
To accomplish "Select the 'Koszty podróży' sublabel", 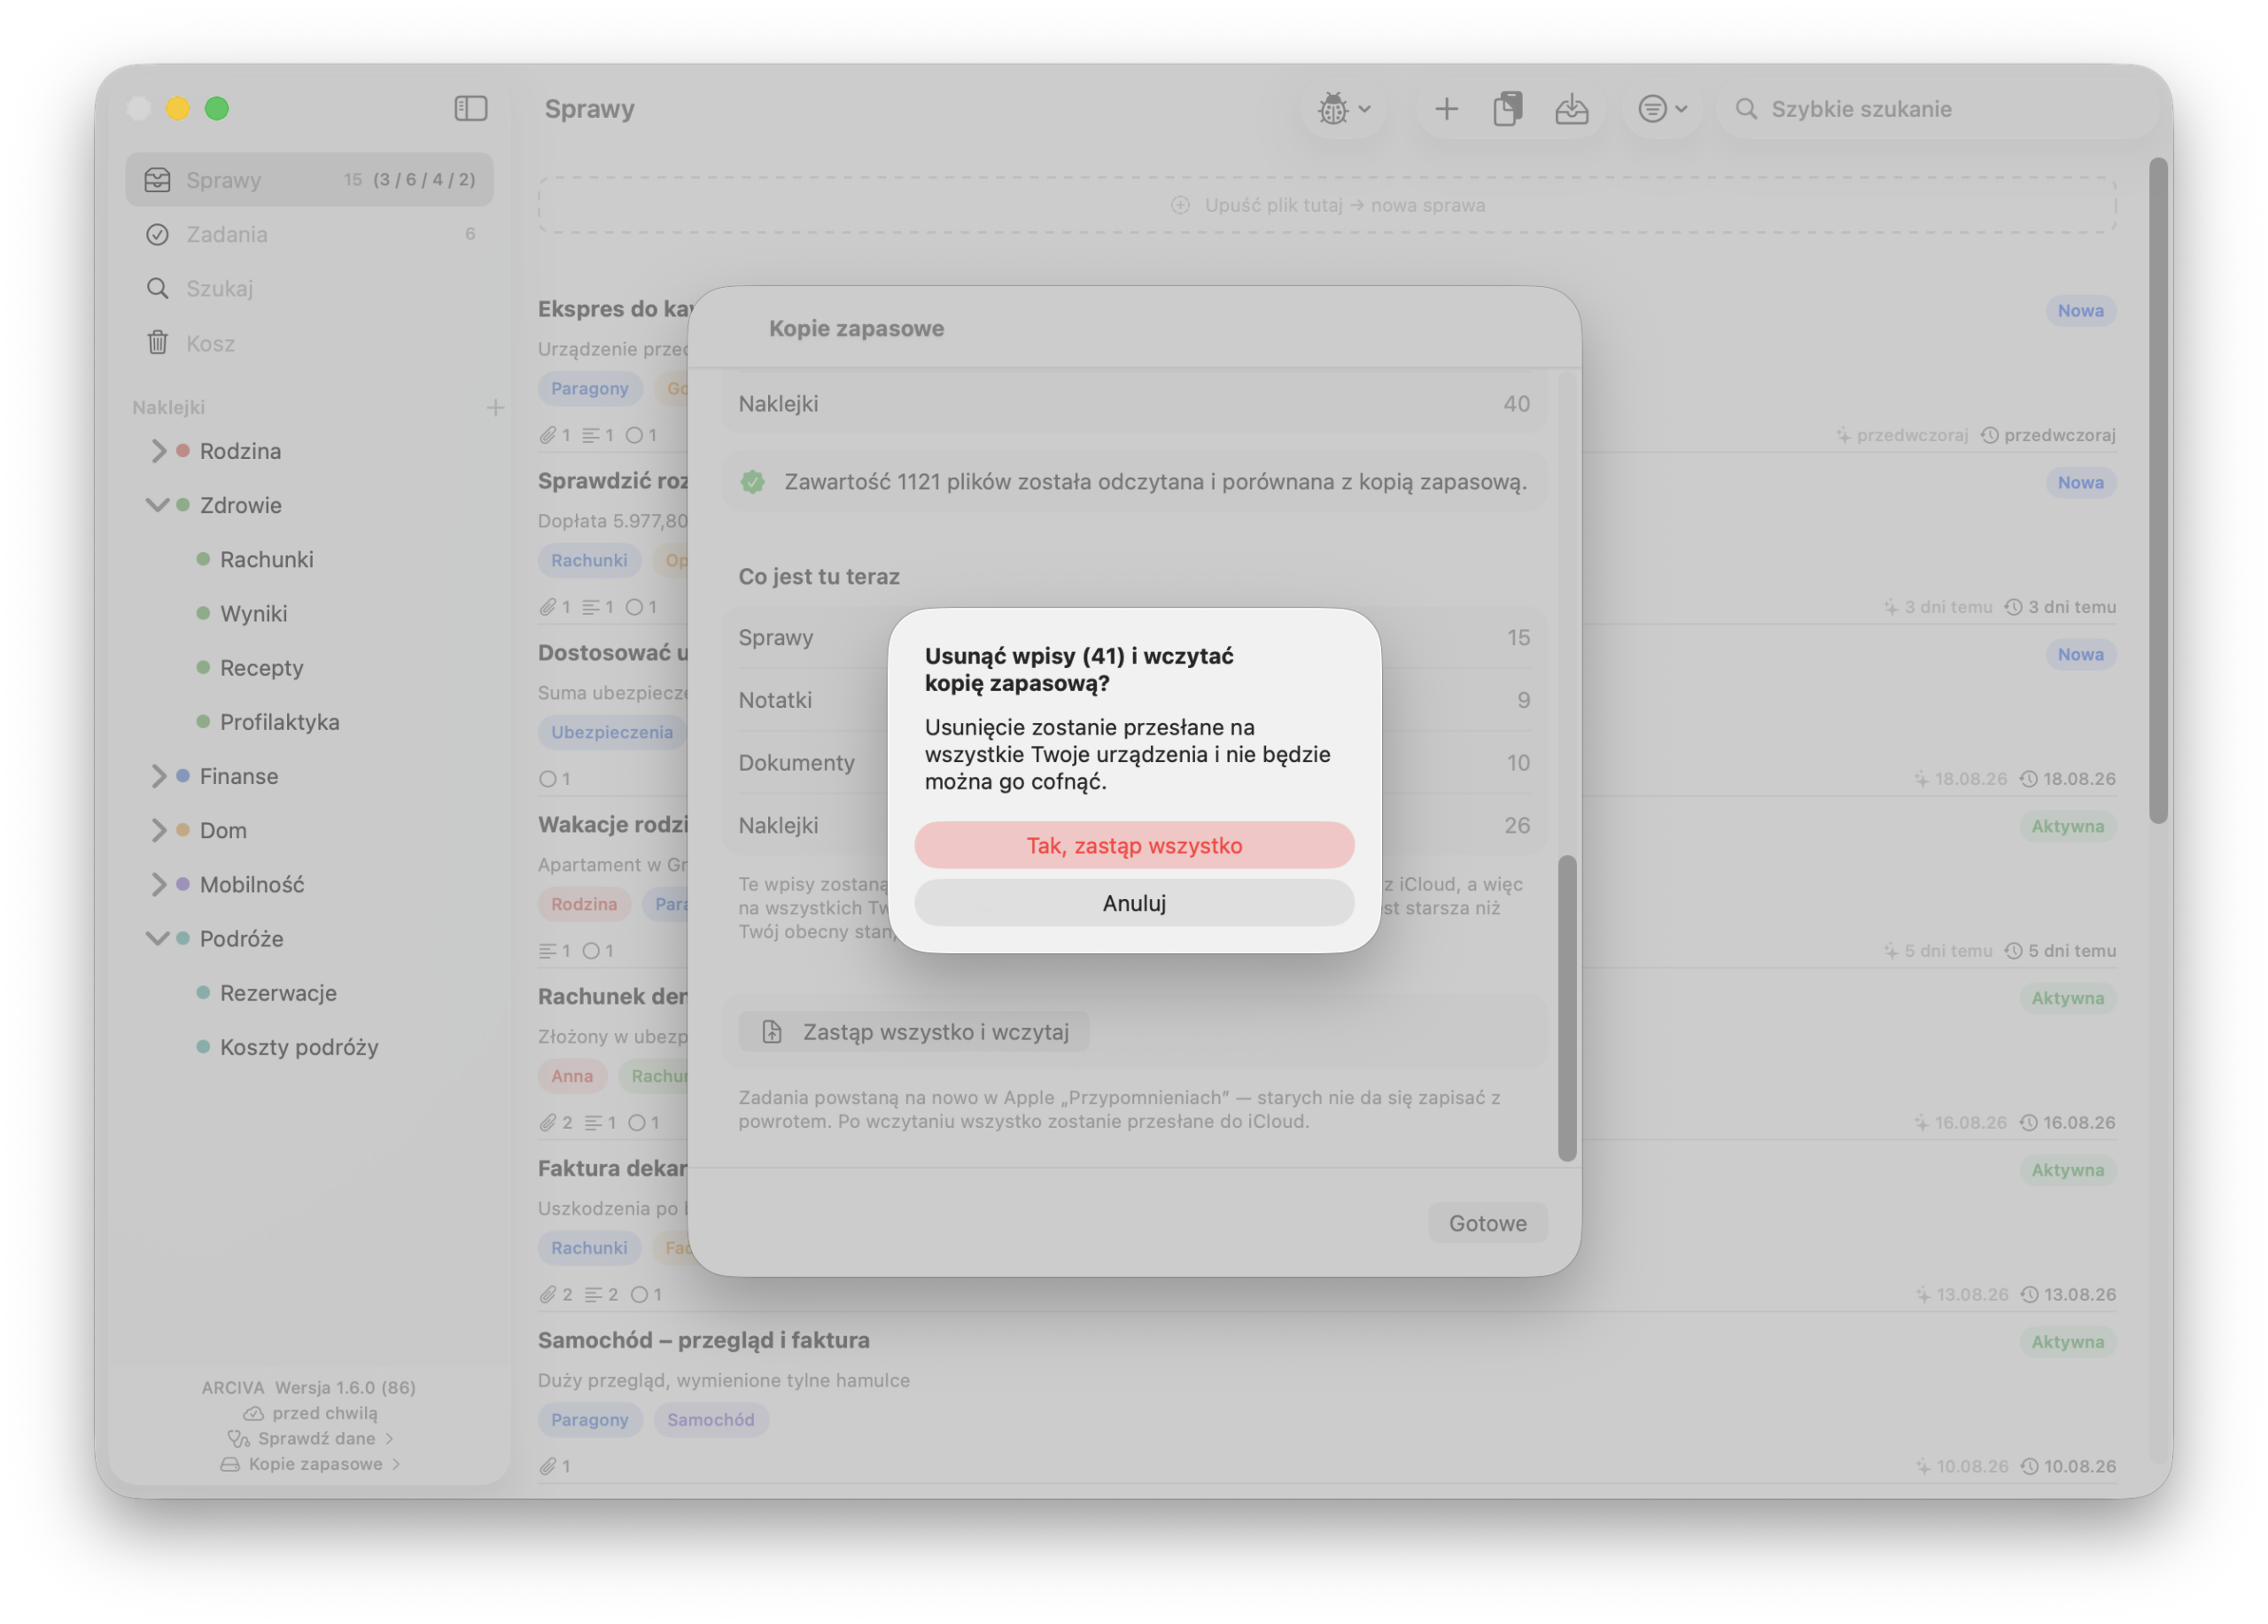I will tap(299, 1046).
